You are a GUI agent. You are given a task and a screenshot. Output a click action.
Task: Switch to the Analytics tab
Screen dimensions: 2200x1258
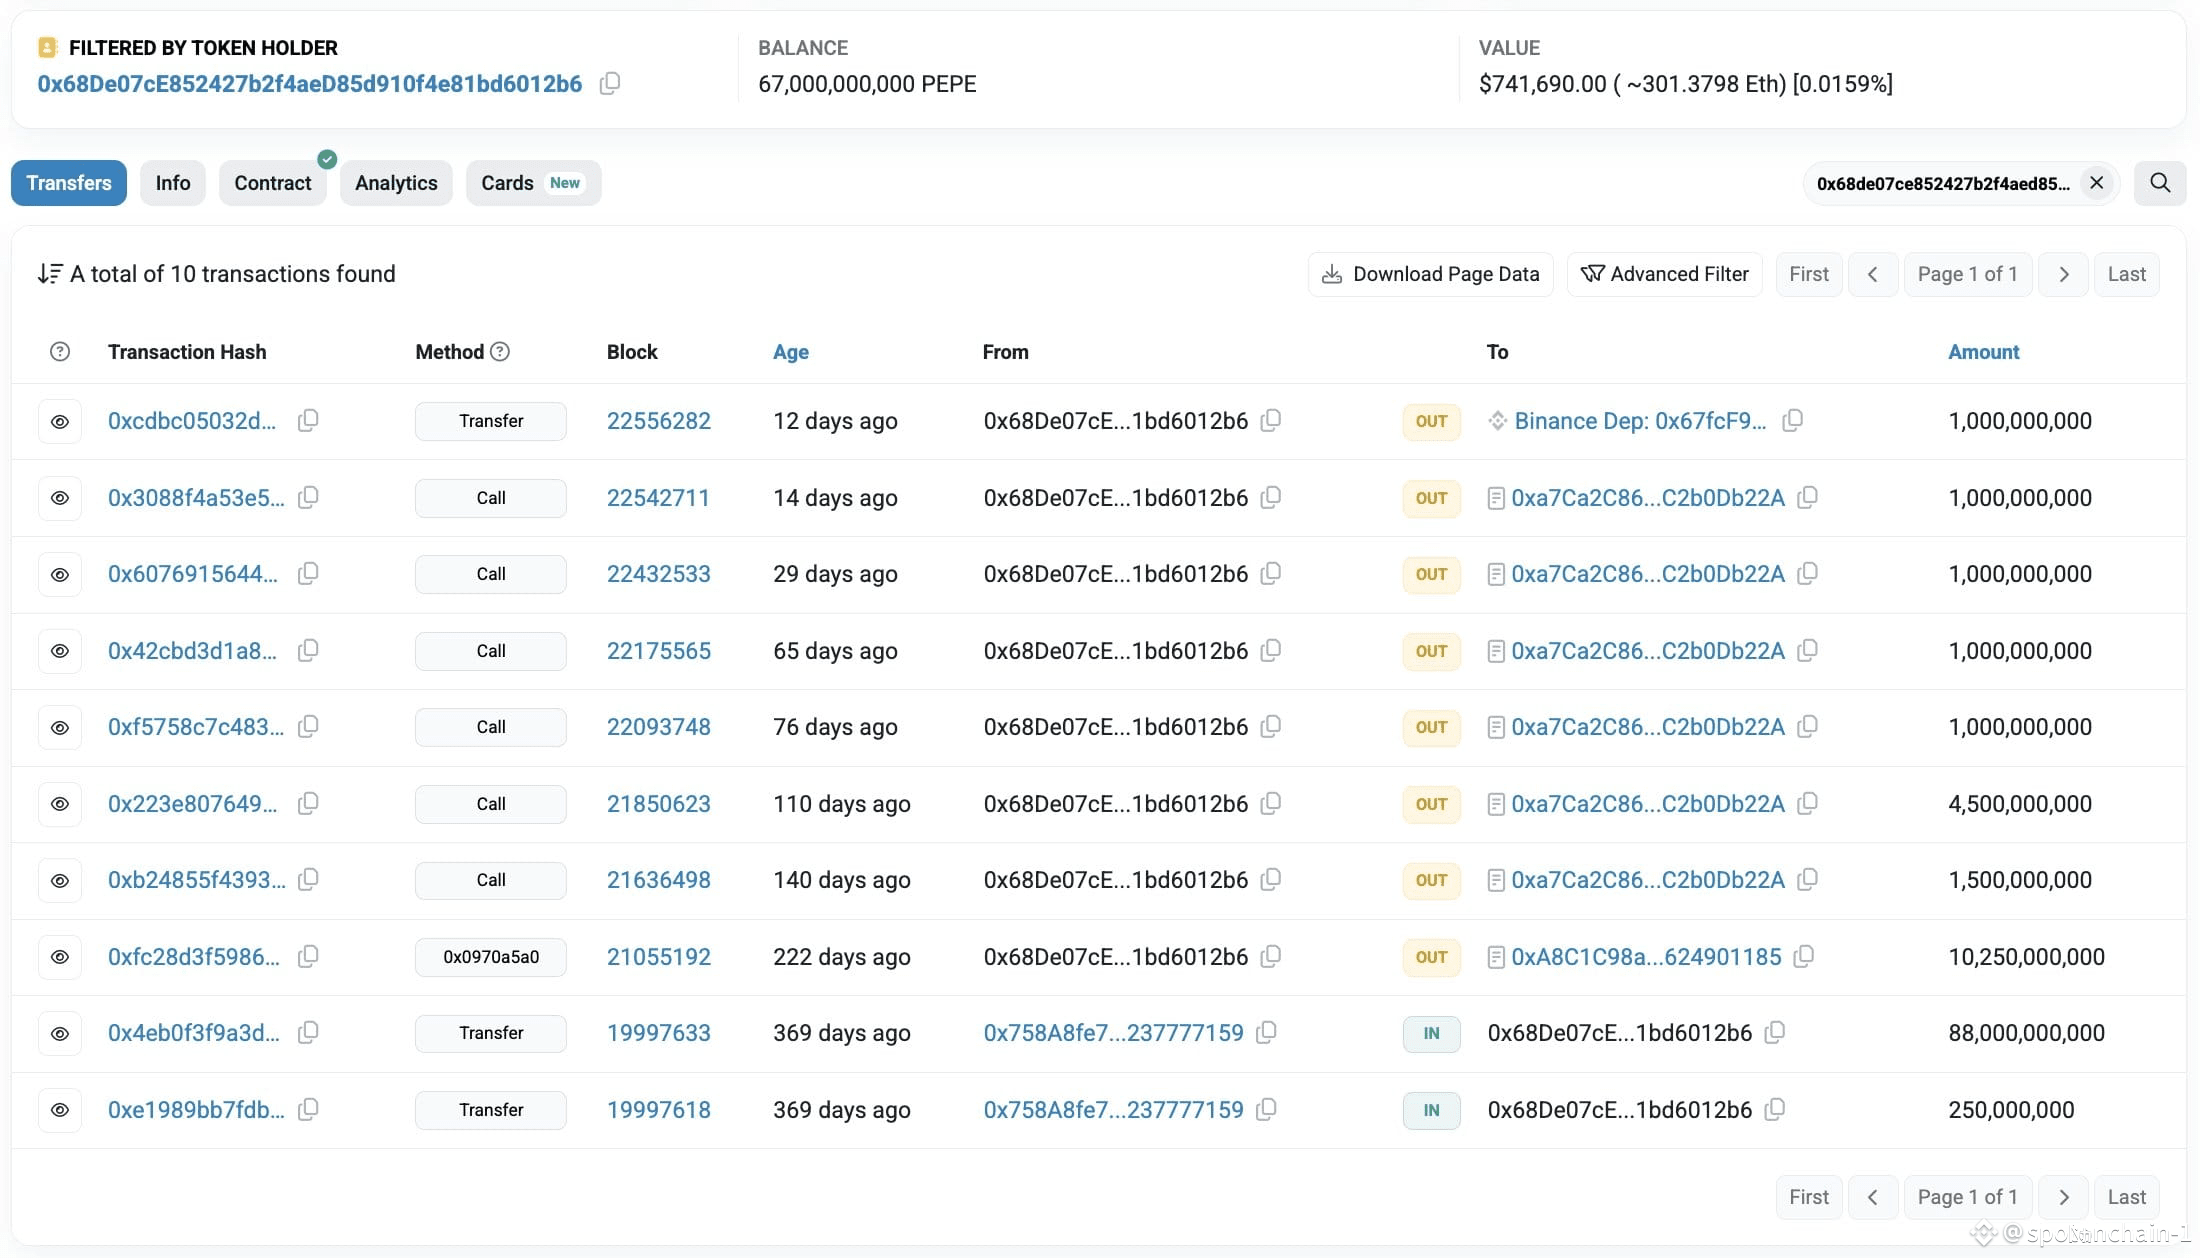396,183
